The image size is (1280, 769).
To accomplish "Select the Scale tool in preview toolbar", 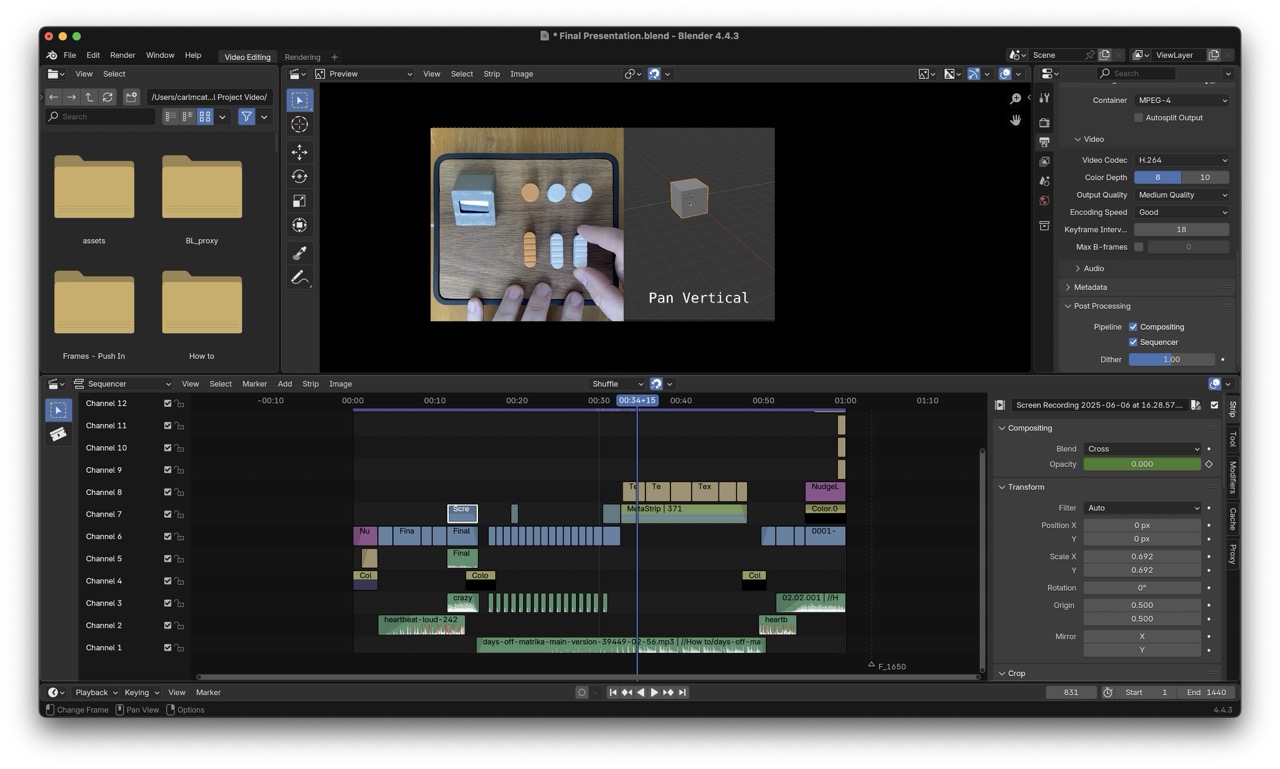I will [x=299, y=201].
